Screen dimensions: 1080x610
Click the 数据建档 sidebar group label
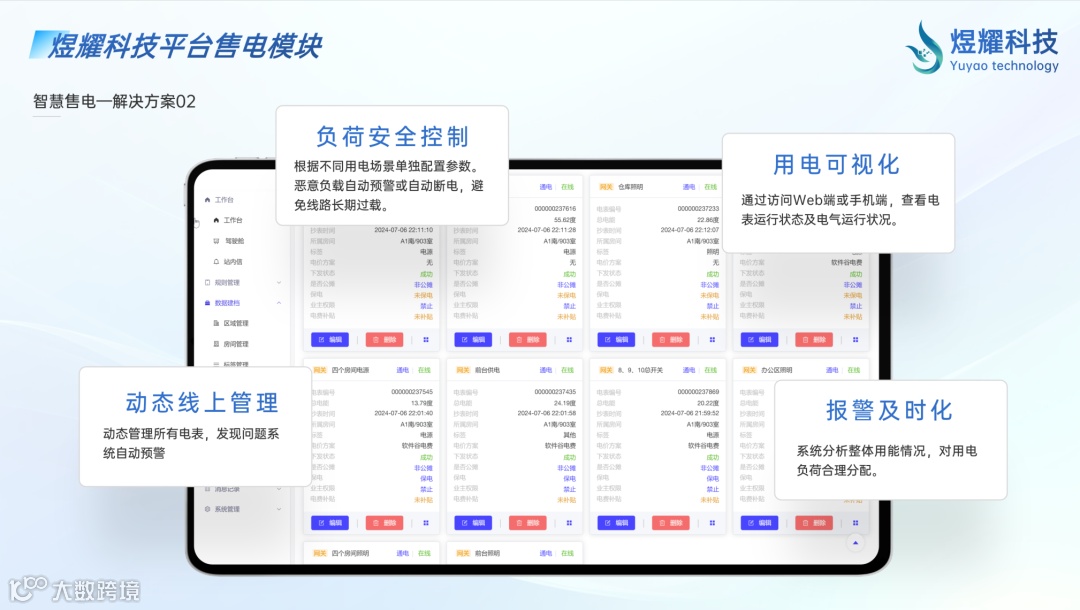(x=227, y=303)
